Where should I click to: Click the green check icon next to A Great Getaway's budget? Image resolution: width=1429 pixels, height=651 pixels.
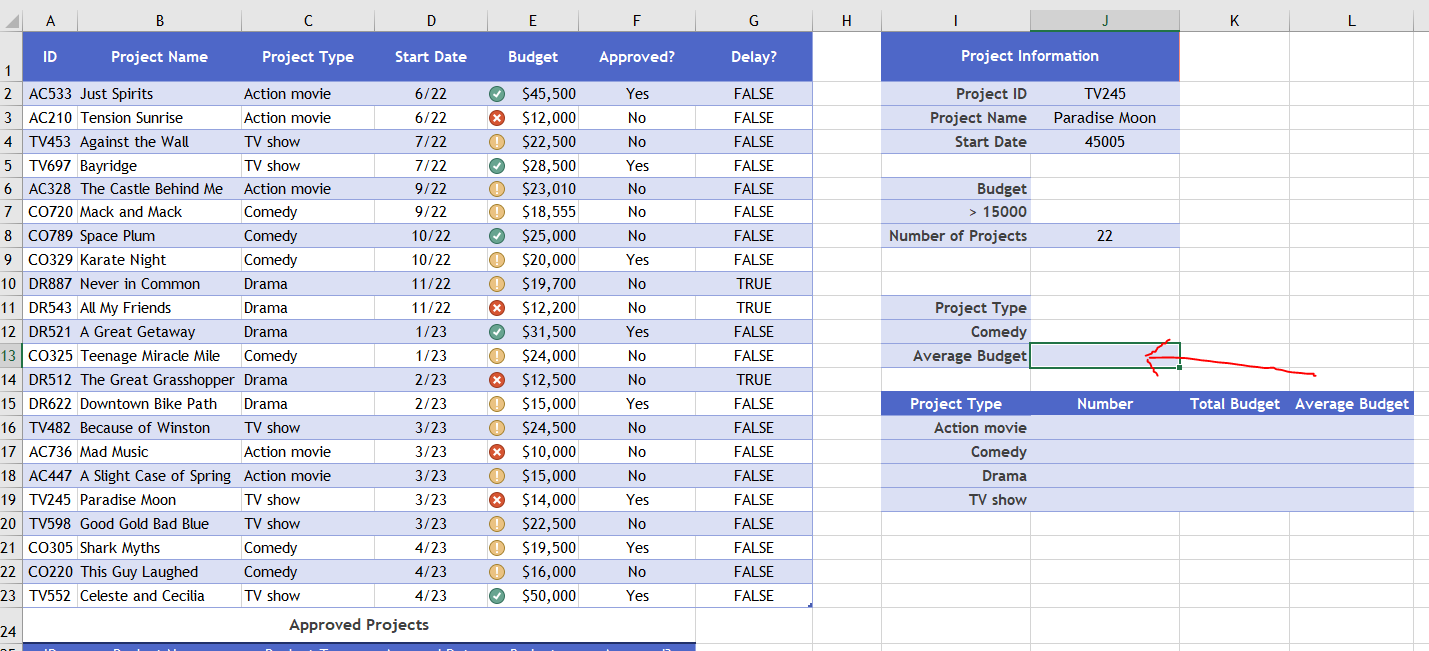click(497, 331)
